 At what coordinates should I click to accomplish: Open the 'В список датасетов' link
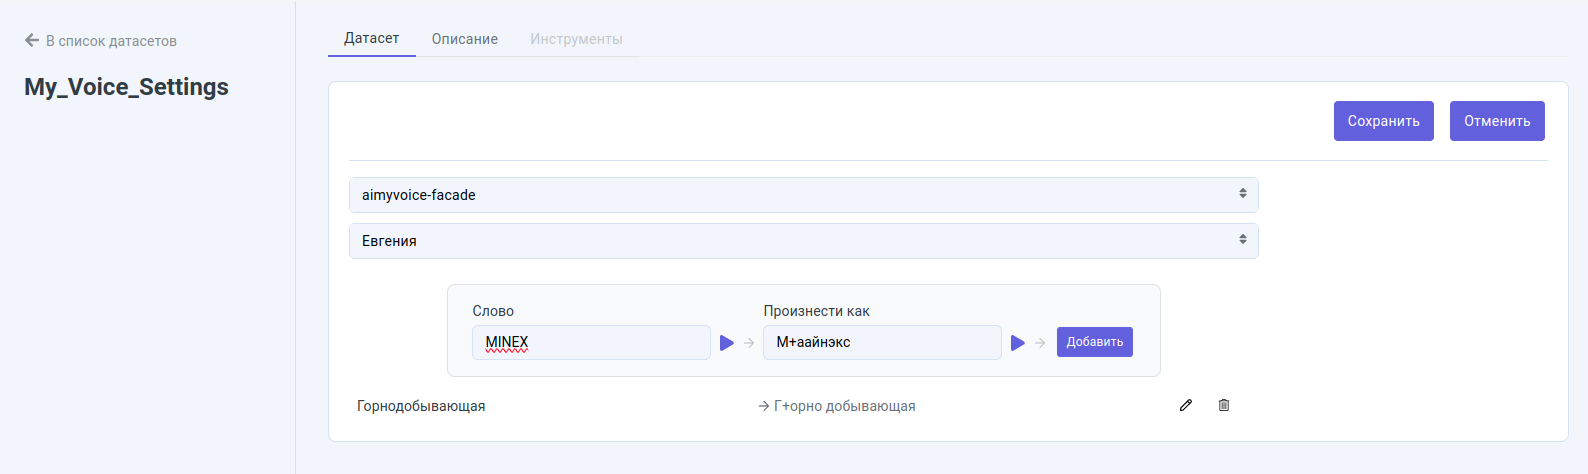click(x=111, y=41)
